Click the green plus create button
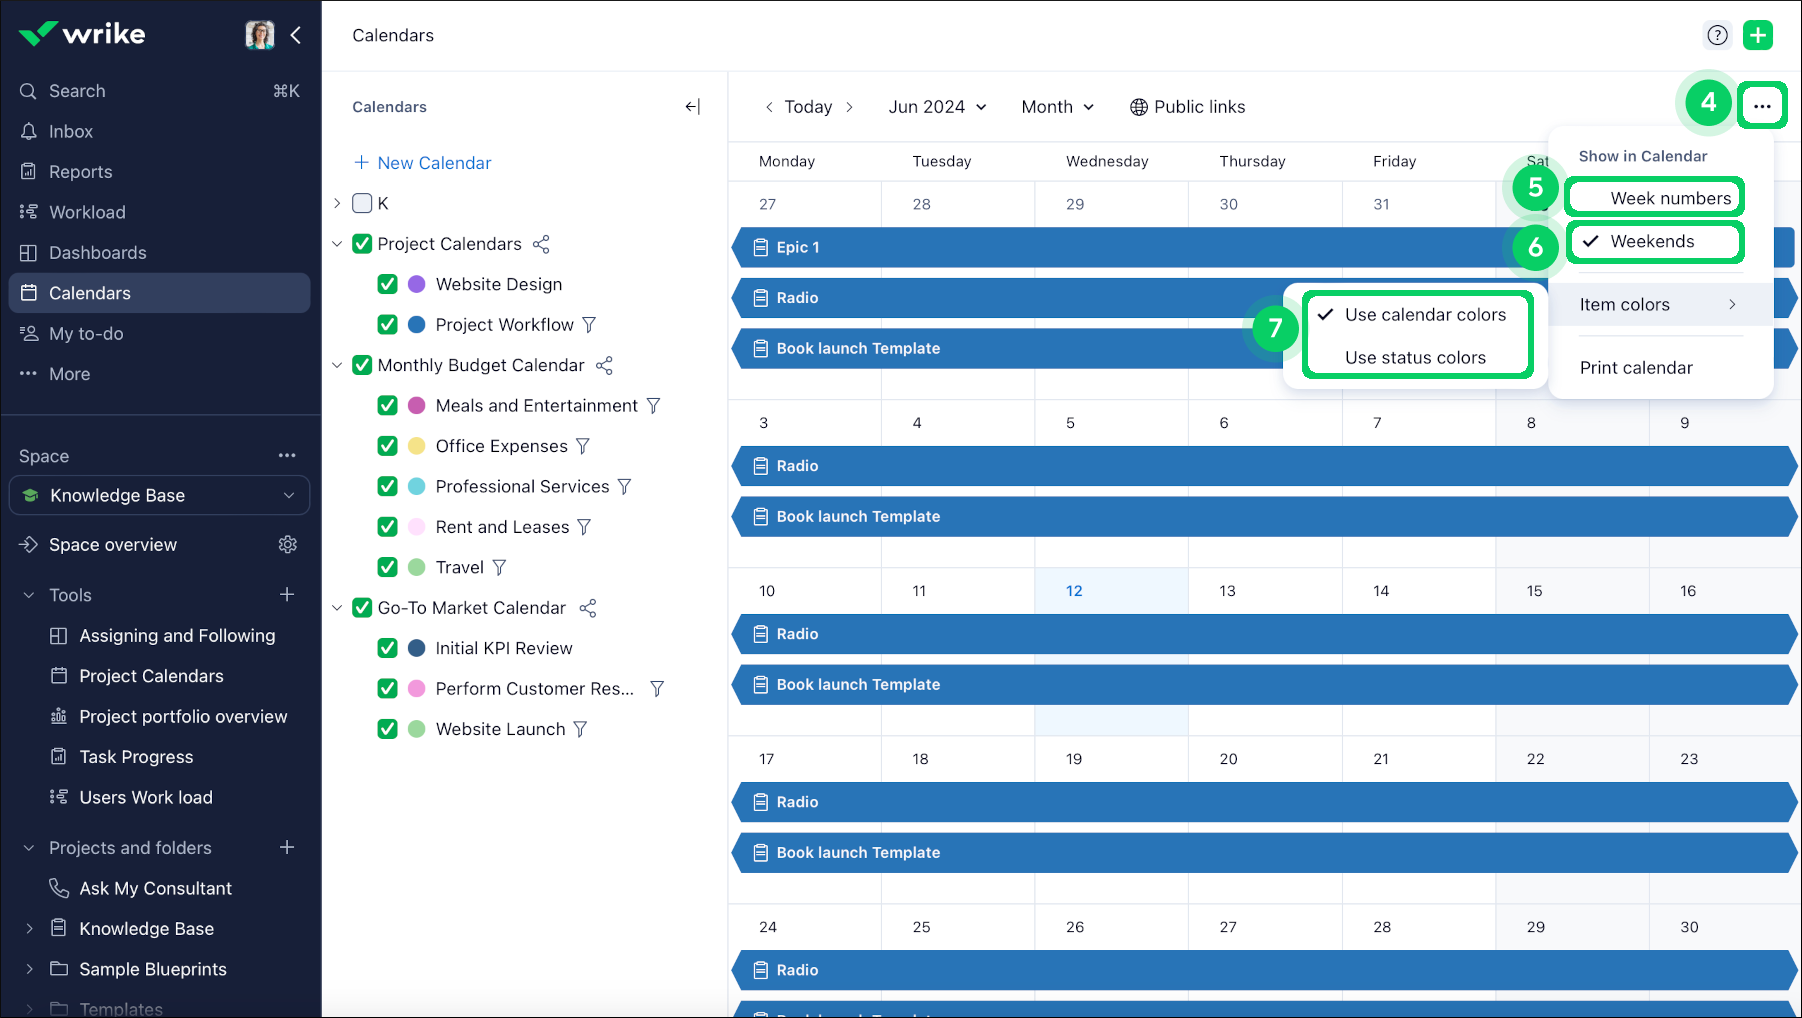This screenshot has height=1018, width=1802. tap(1757, 35)
